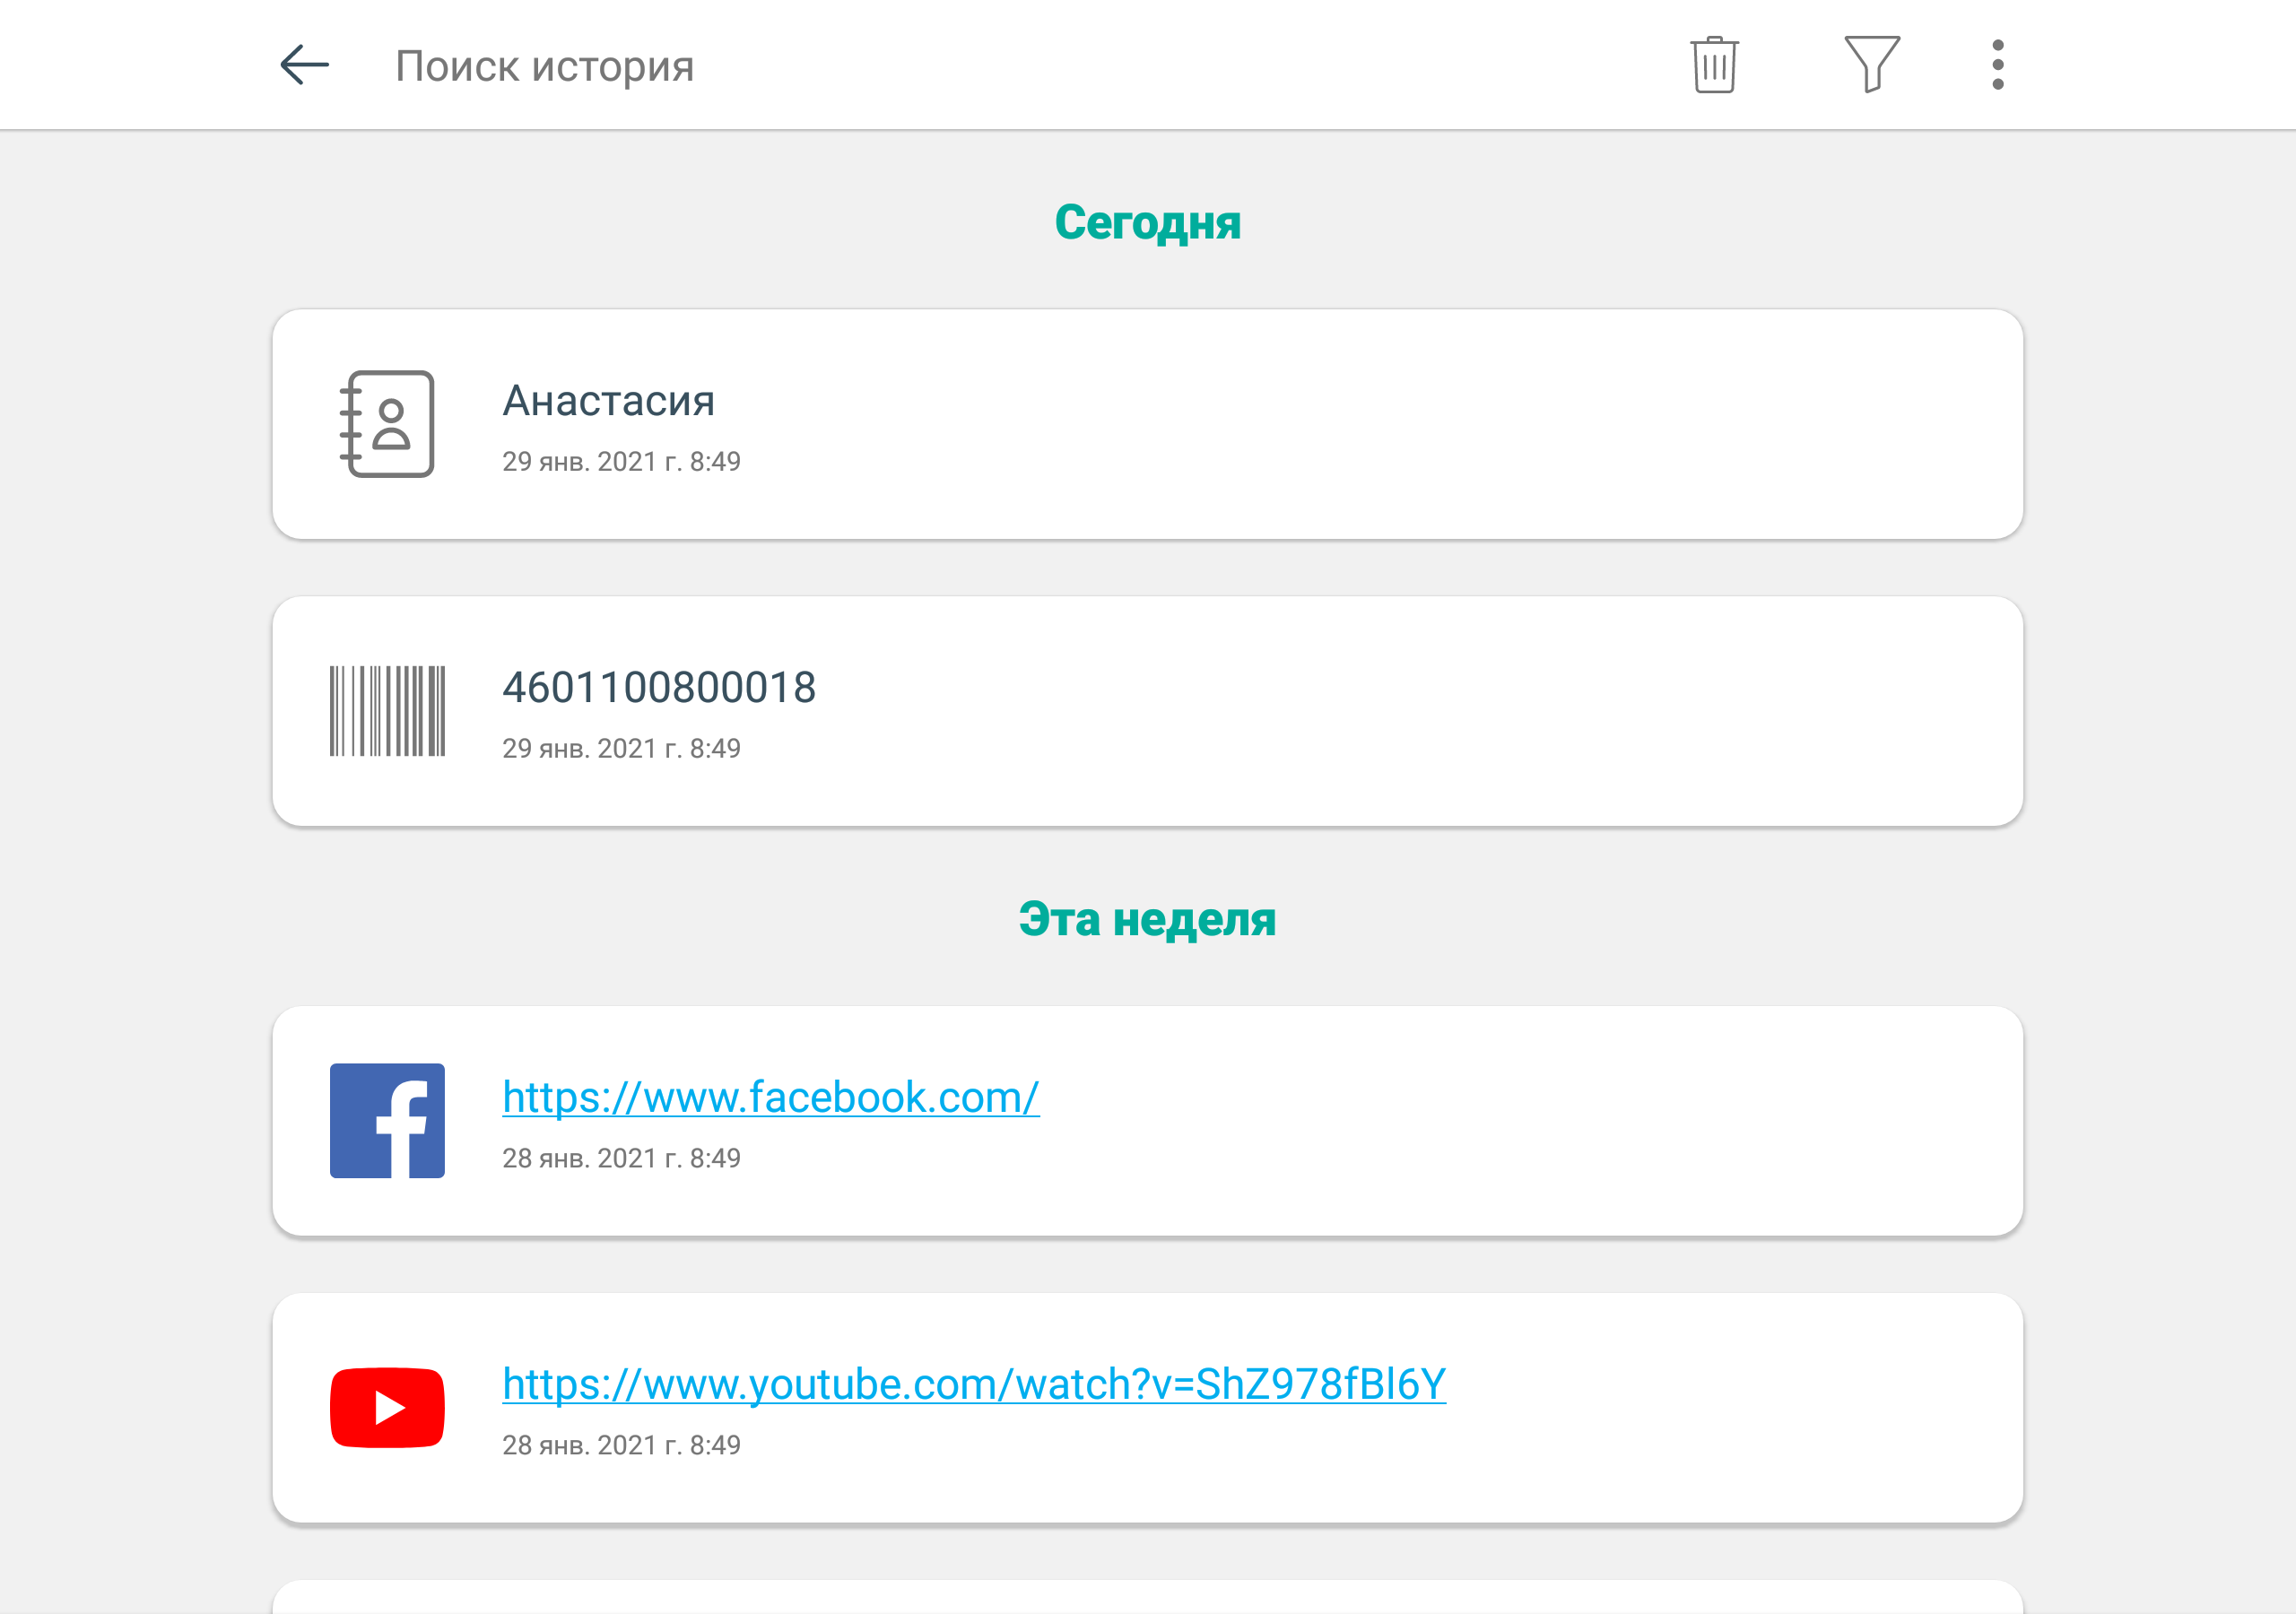
Task: Go back with the arrow icon
Action: (x=304, y=65)
